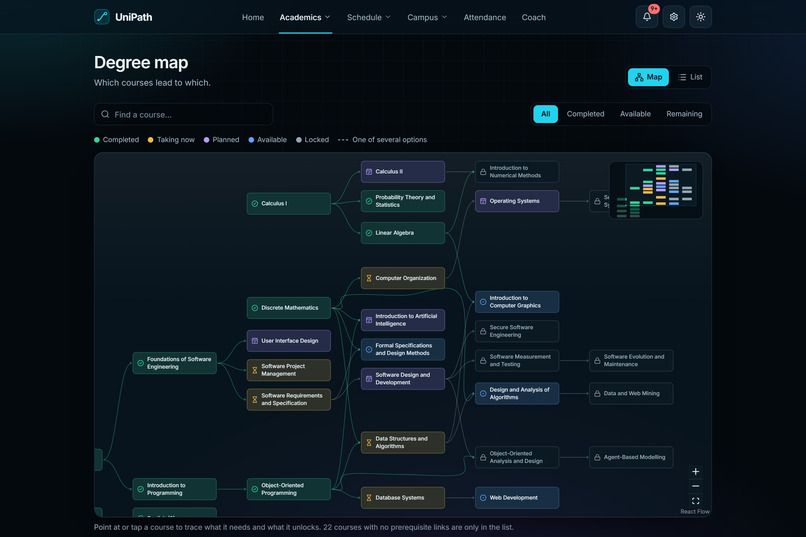The image size is (806, 537).
Task: Zoom in on the degree map
Action: (695, 472)
